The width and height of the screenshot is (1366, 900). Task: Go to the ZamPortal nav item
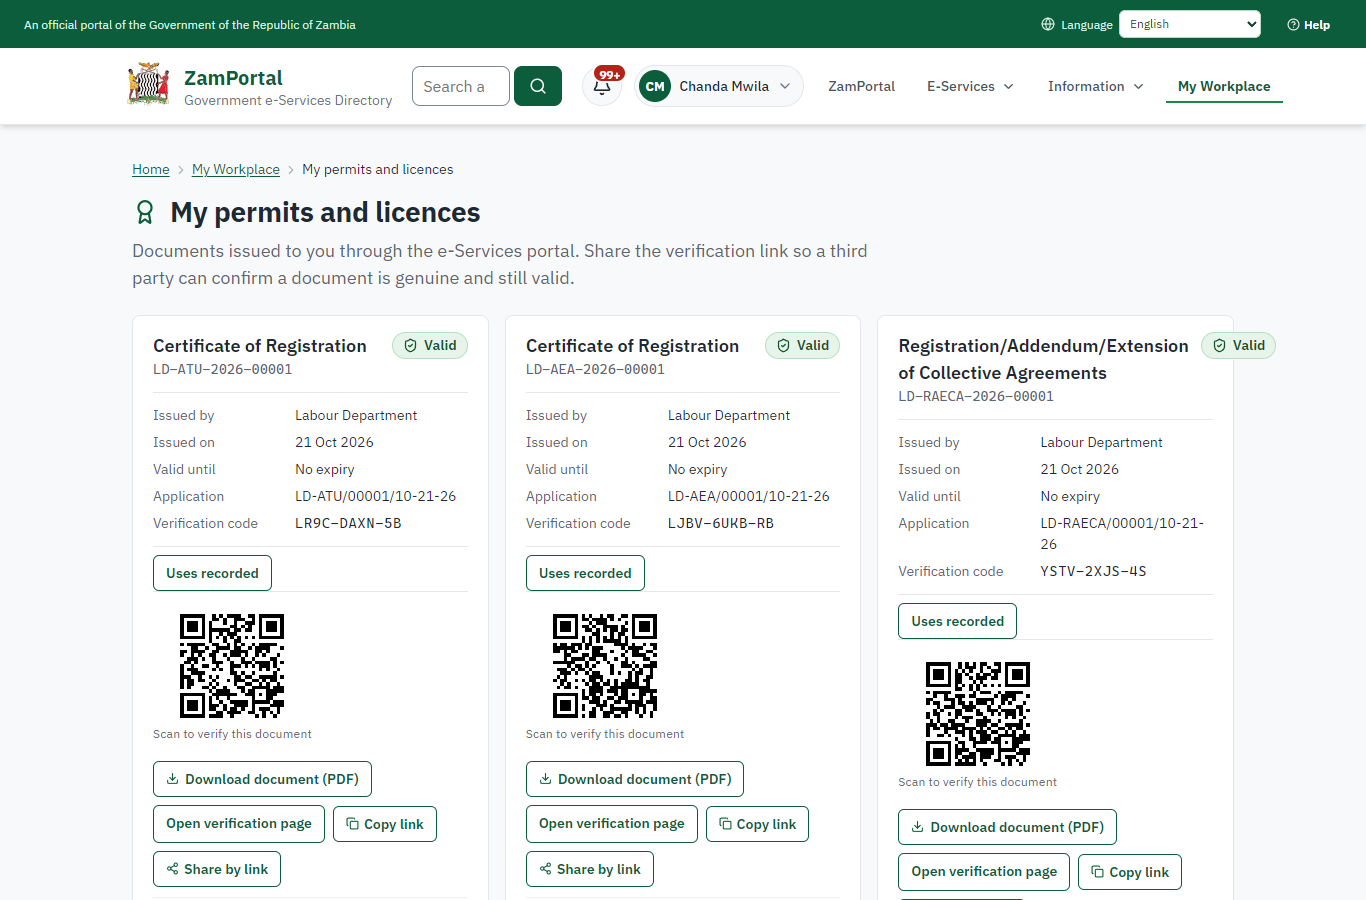[x=861, y=86]
